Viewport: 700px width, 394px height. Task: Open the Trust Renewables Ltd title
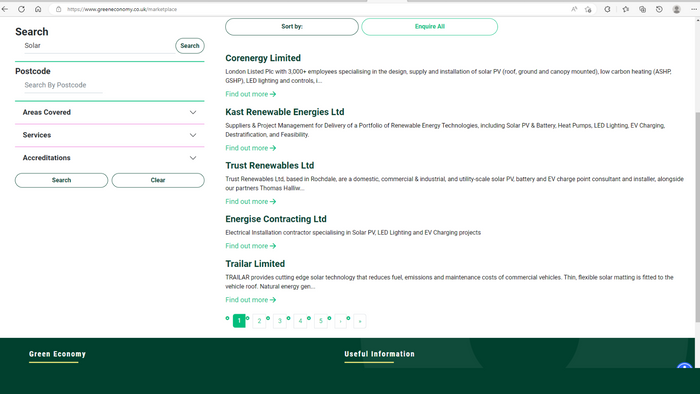270,166
